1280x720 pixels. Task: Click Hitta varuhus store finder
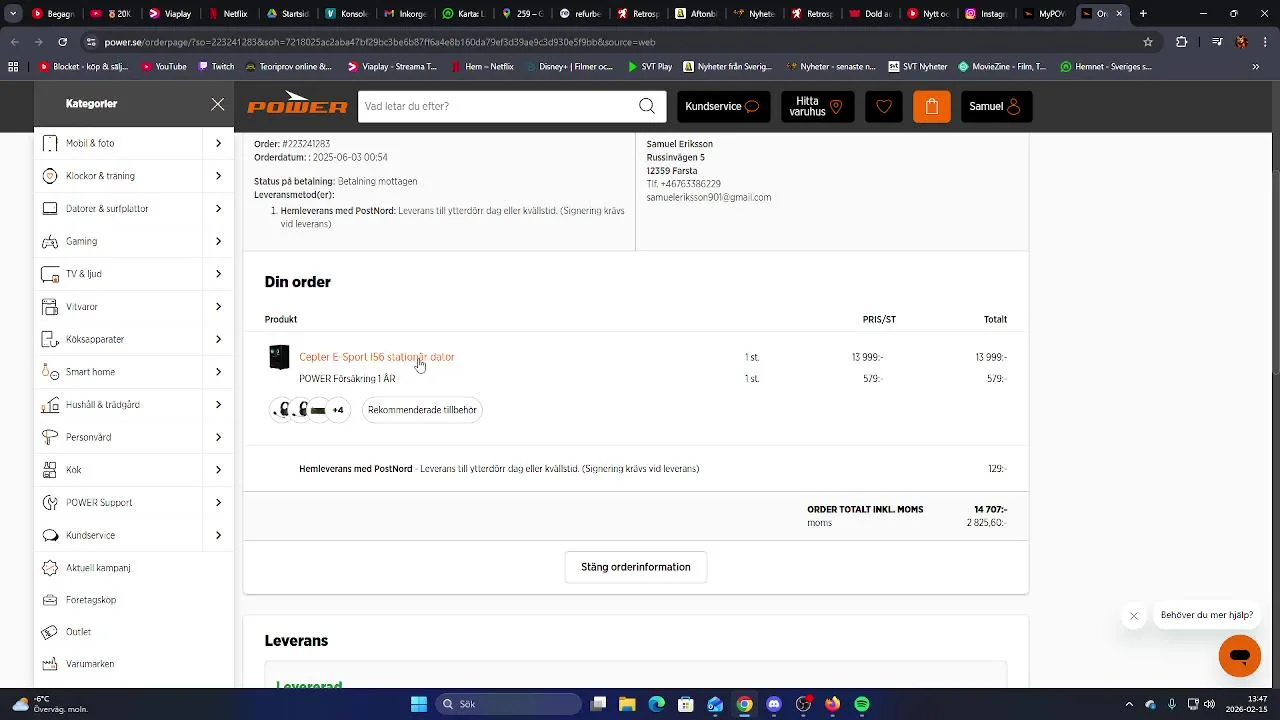click(818, 106)
